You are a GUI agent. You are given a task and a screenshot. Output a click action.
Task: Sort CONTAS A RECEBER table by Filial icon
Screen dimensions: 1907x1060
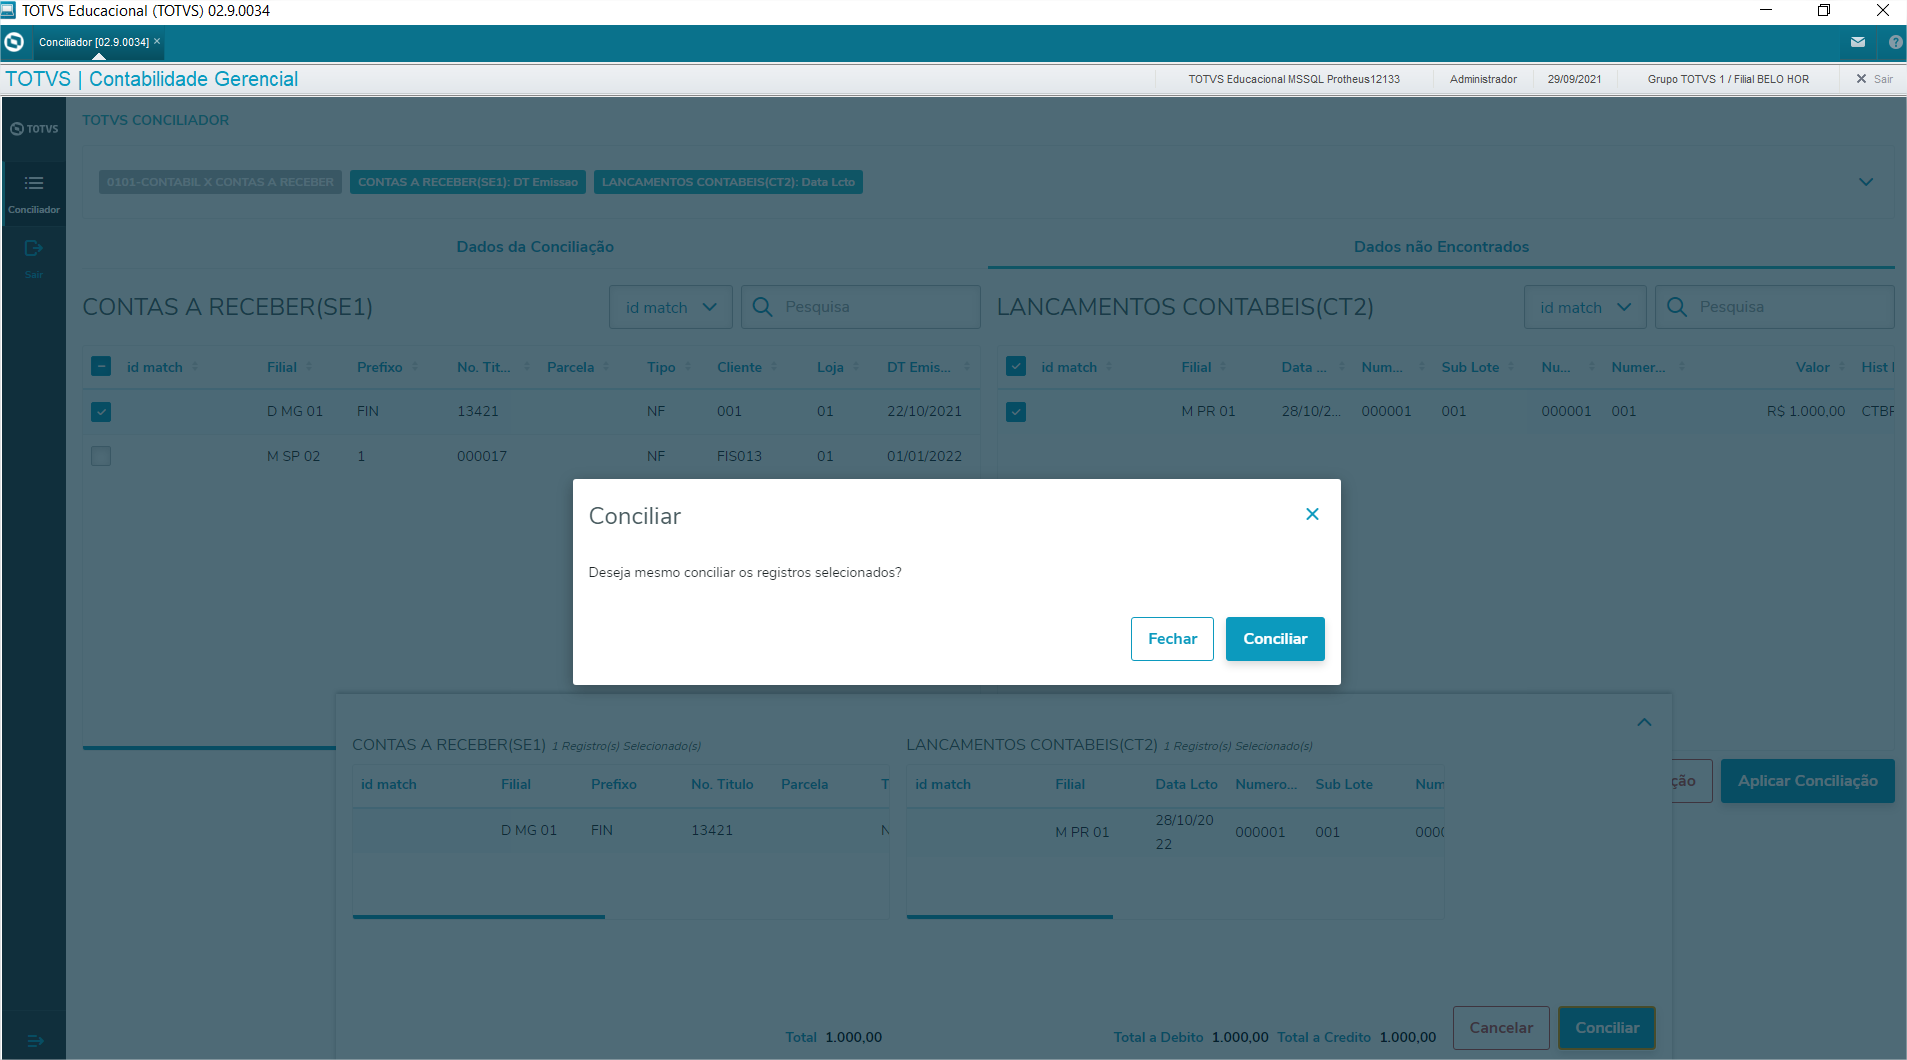tap(309, 367)
